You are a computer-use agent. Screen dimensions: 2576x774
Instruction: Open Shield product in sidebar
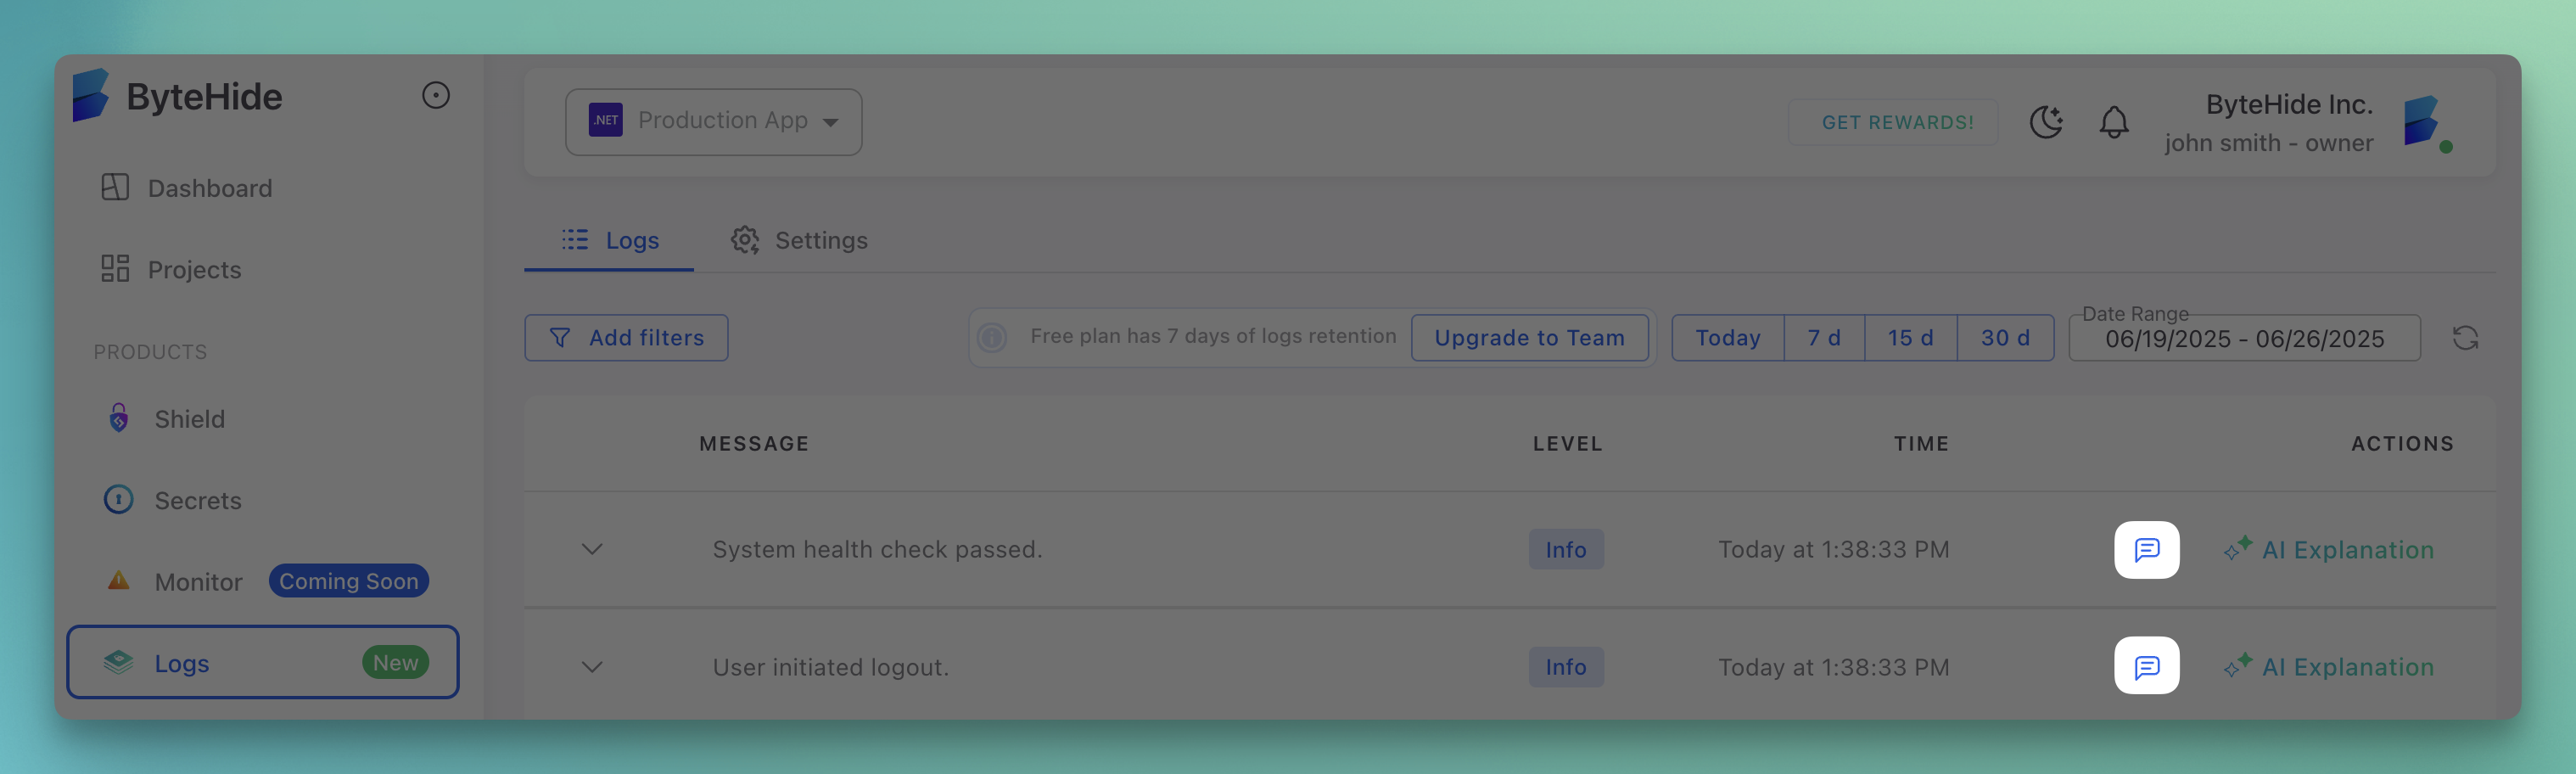[189, 419]
